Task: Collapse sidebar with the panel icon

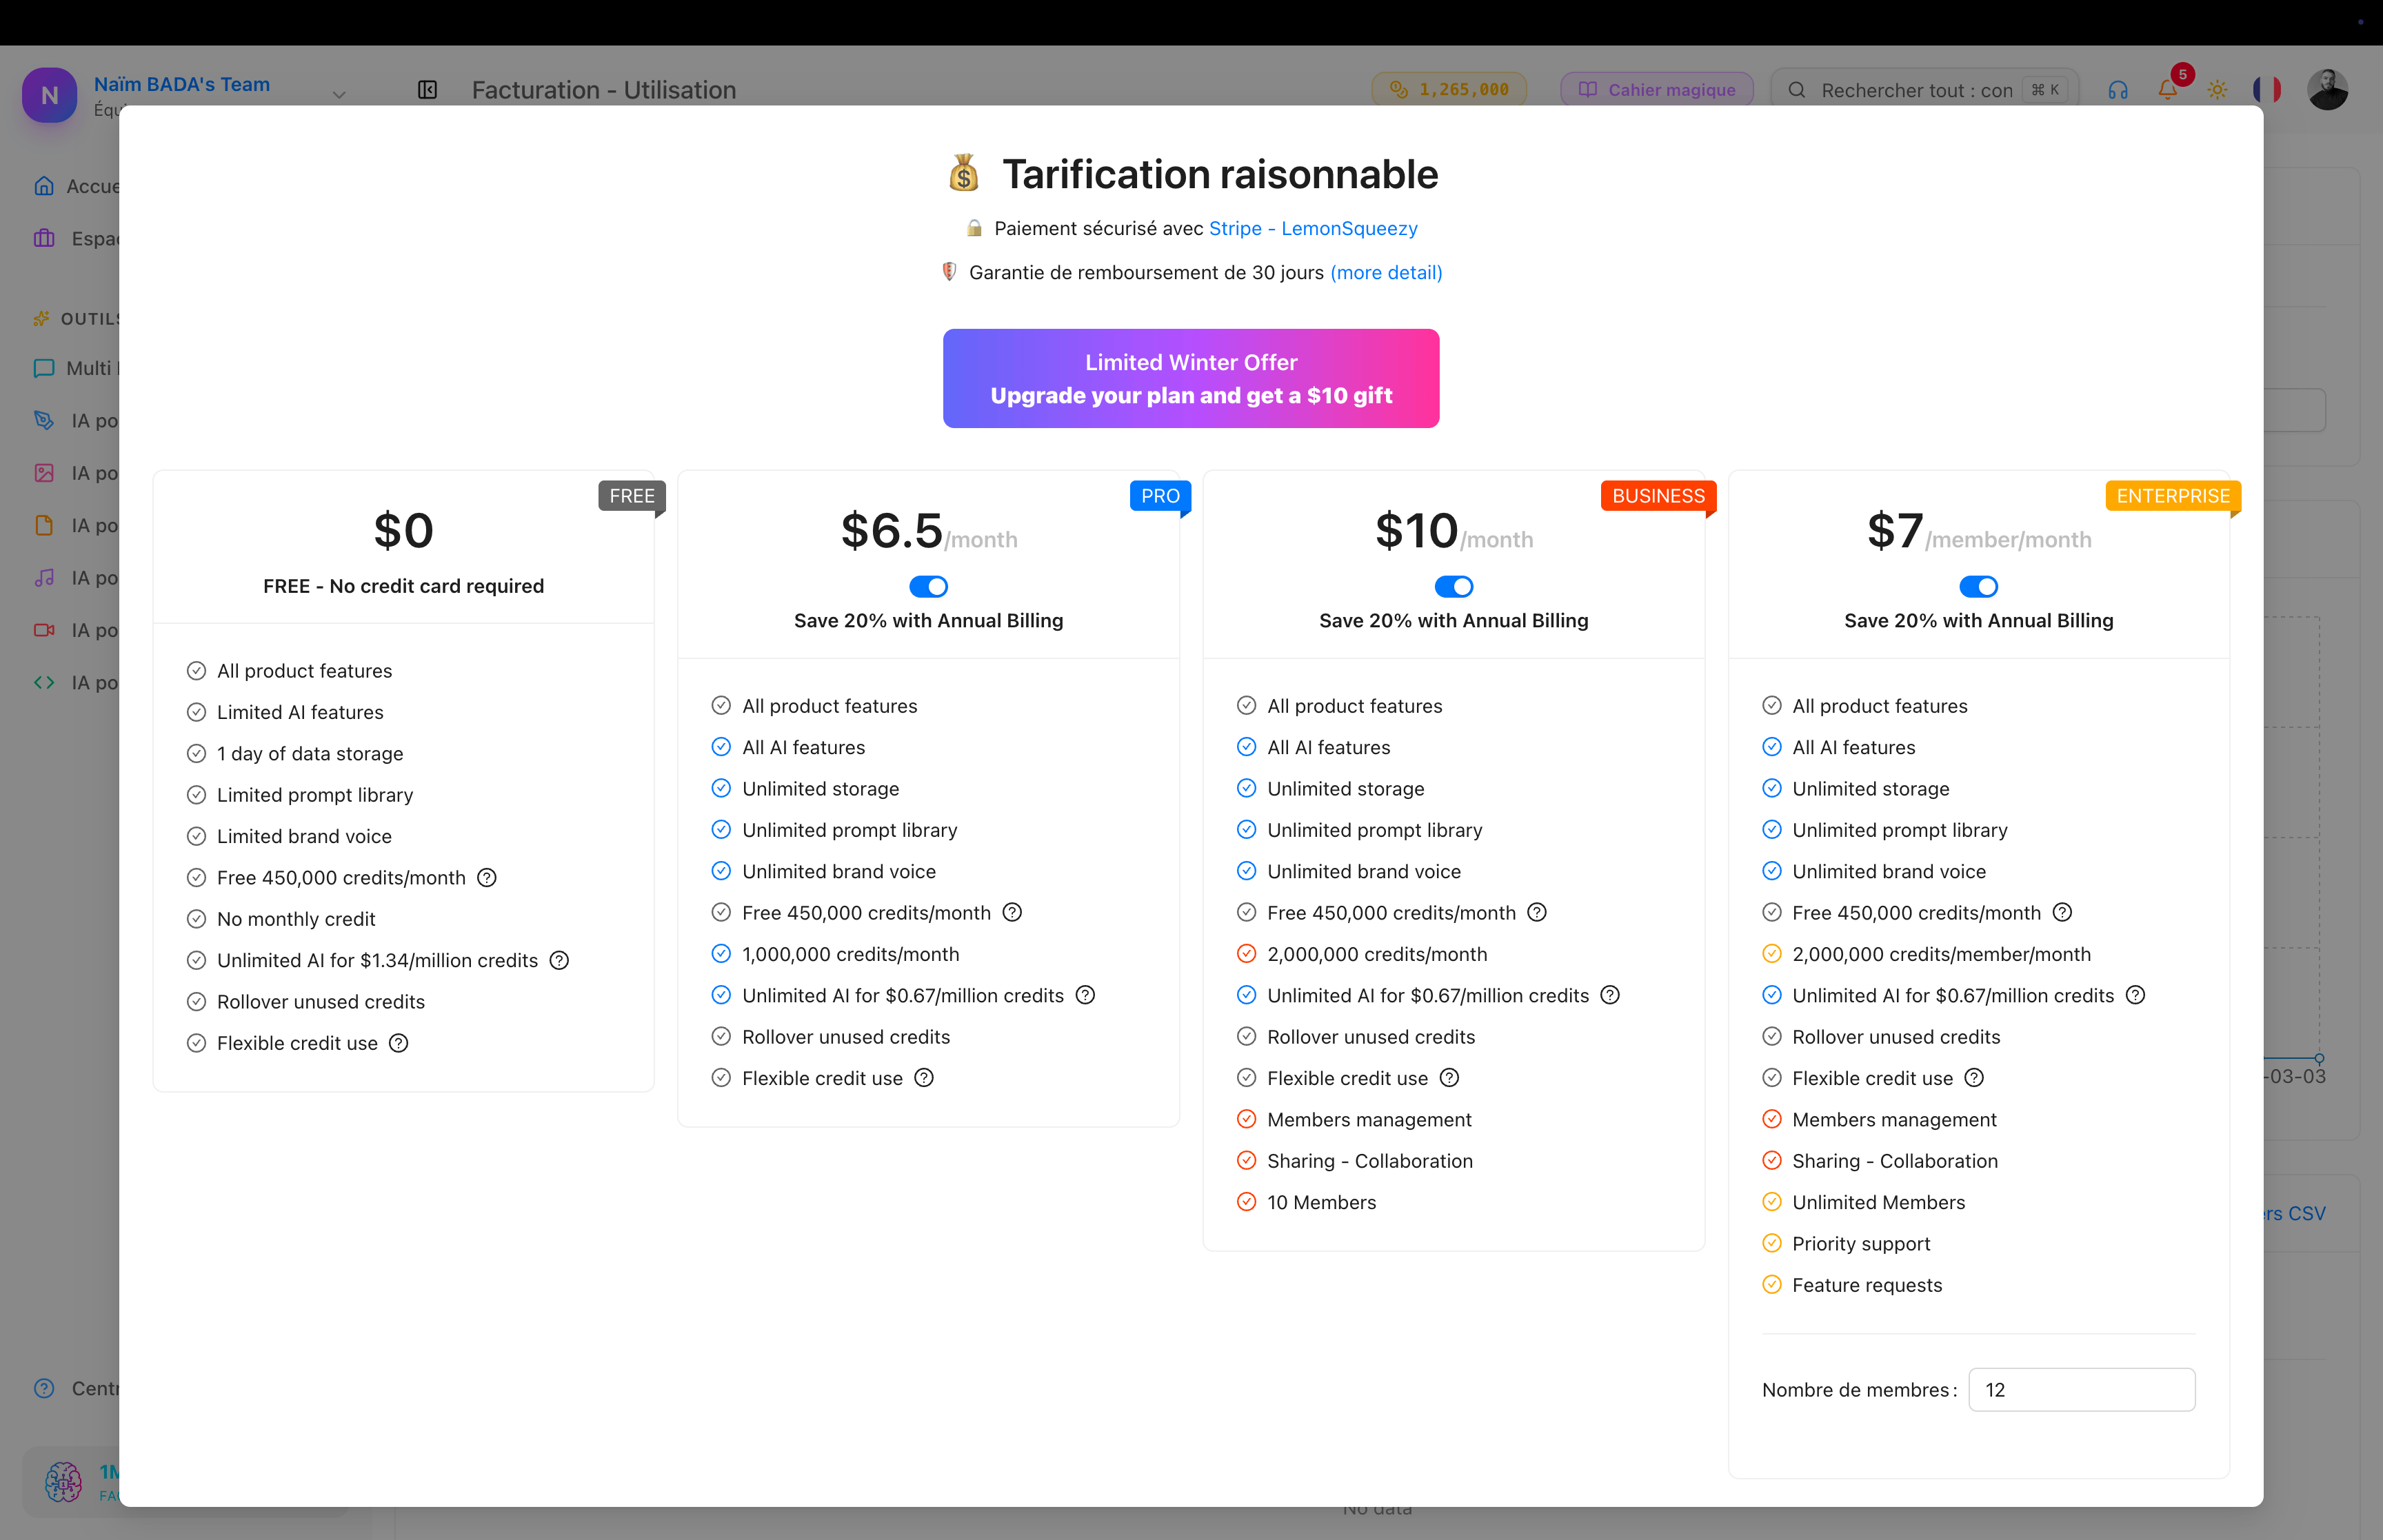Action: pos(427,90)
